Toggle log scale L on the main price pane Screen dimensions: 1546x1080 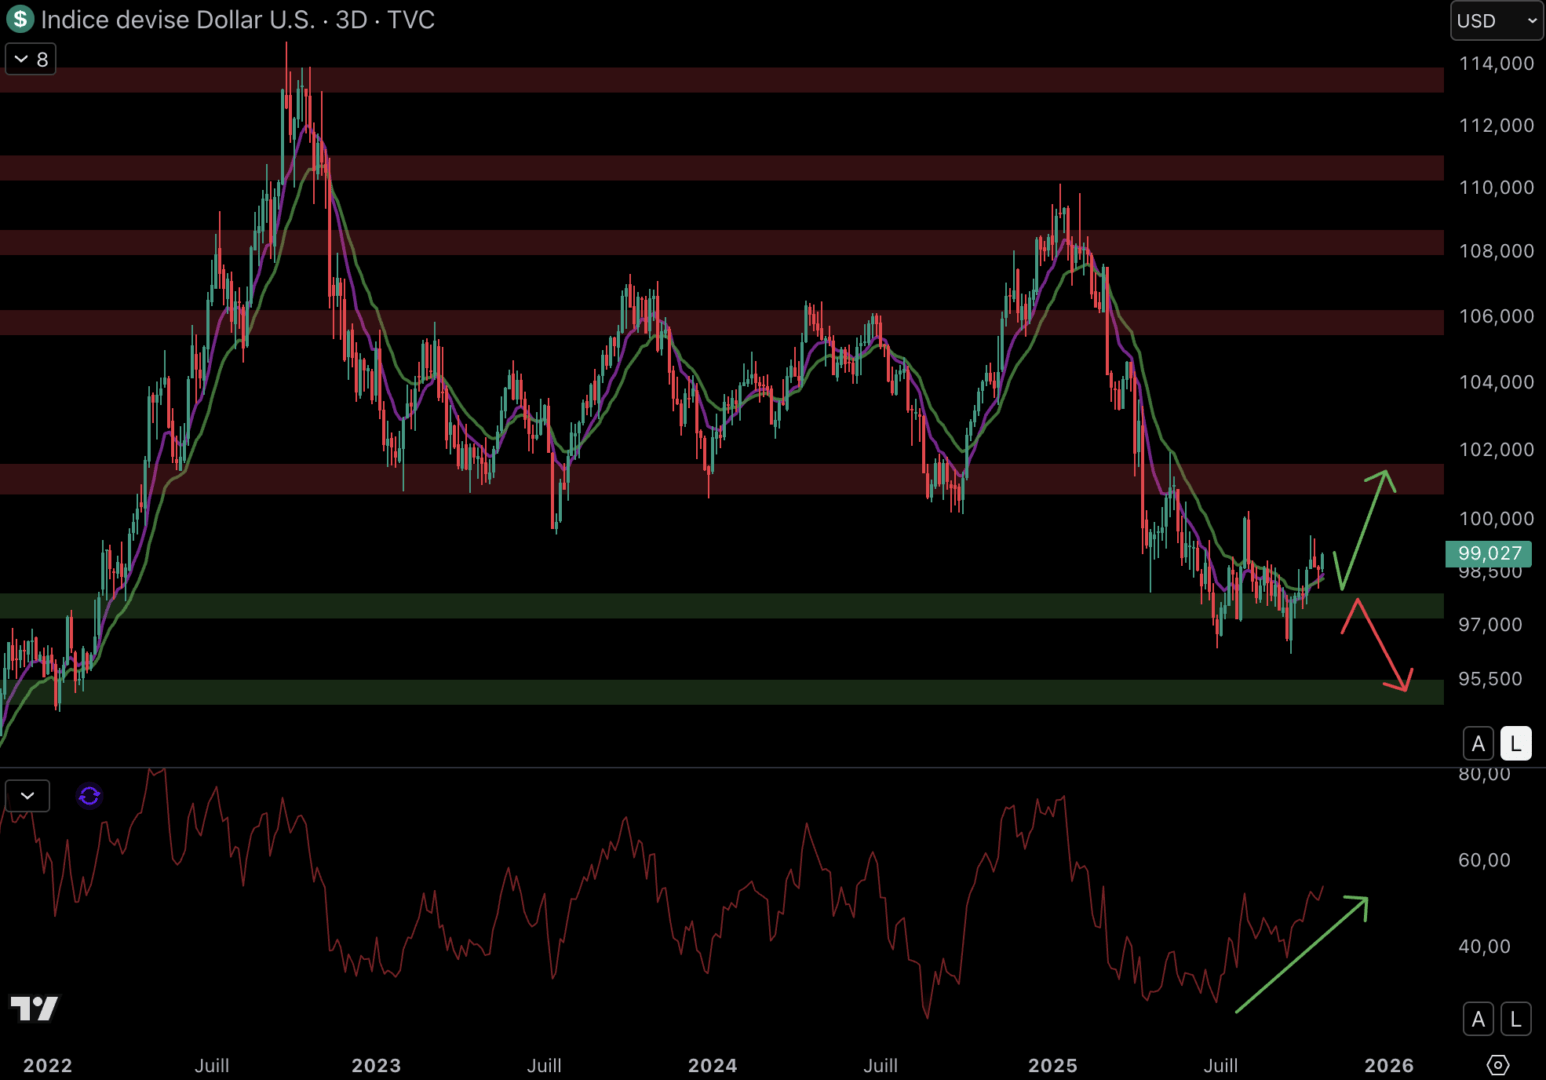coord(1516,744)
